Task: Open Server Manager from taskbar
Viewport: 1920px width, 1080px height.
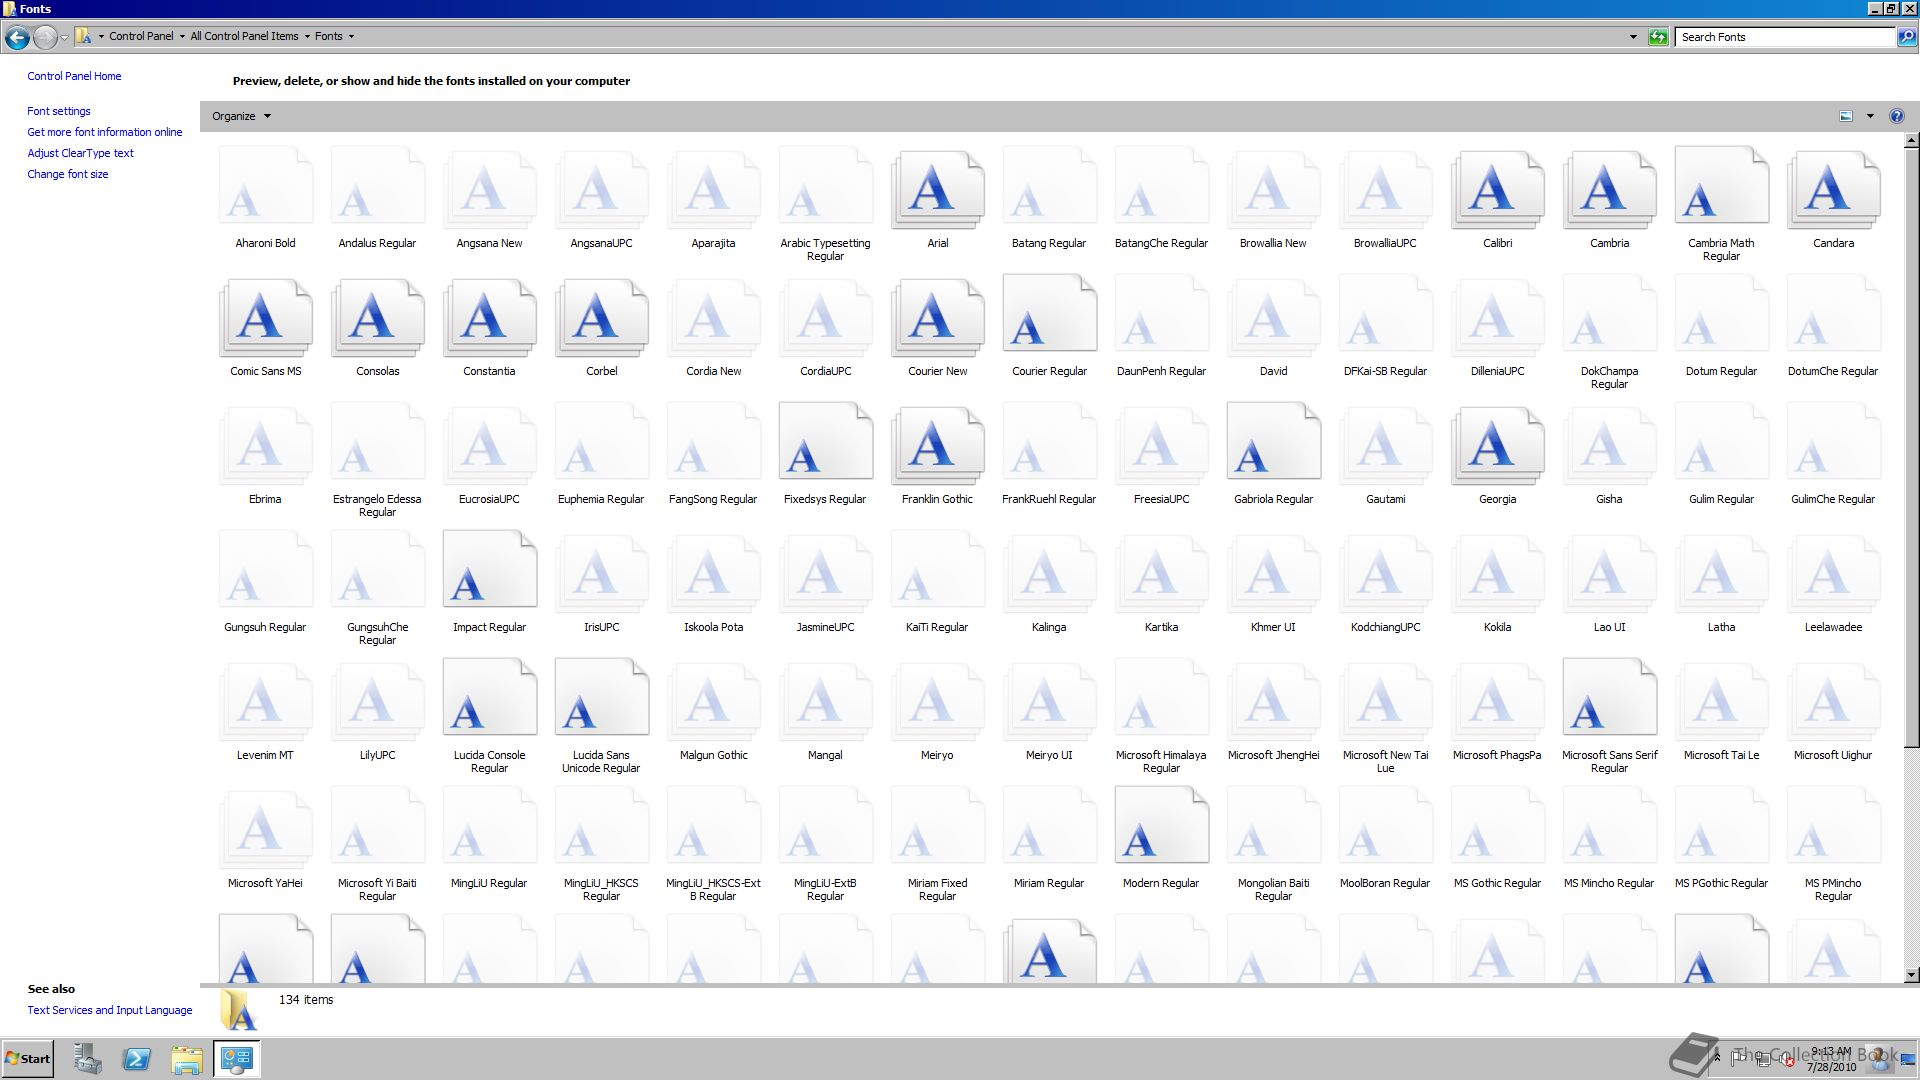Action: point(87,1059)
